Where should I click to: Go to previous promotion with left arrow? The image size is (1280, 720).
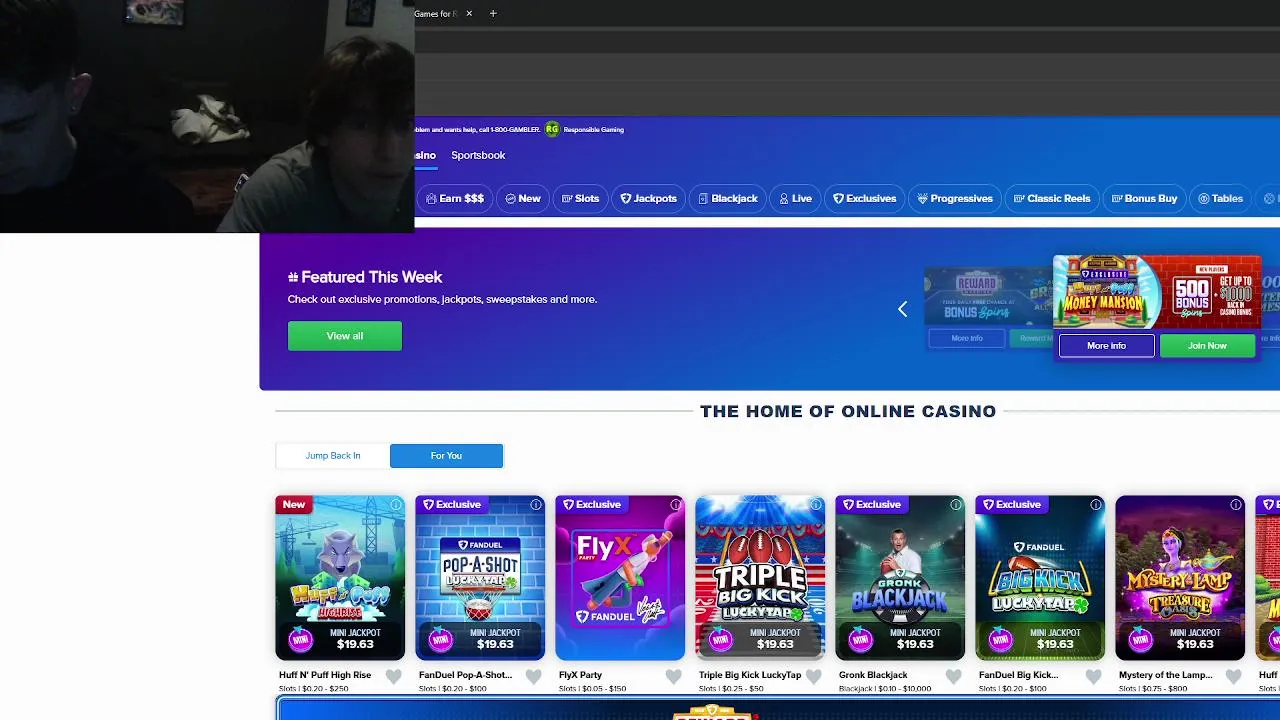point(902,310)
